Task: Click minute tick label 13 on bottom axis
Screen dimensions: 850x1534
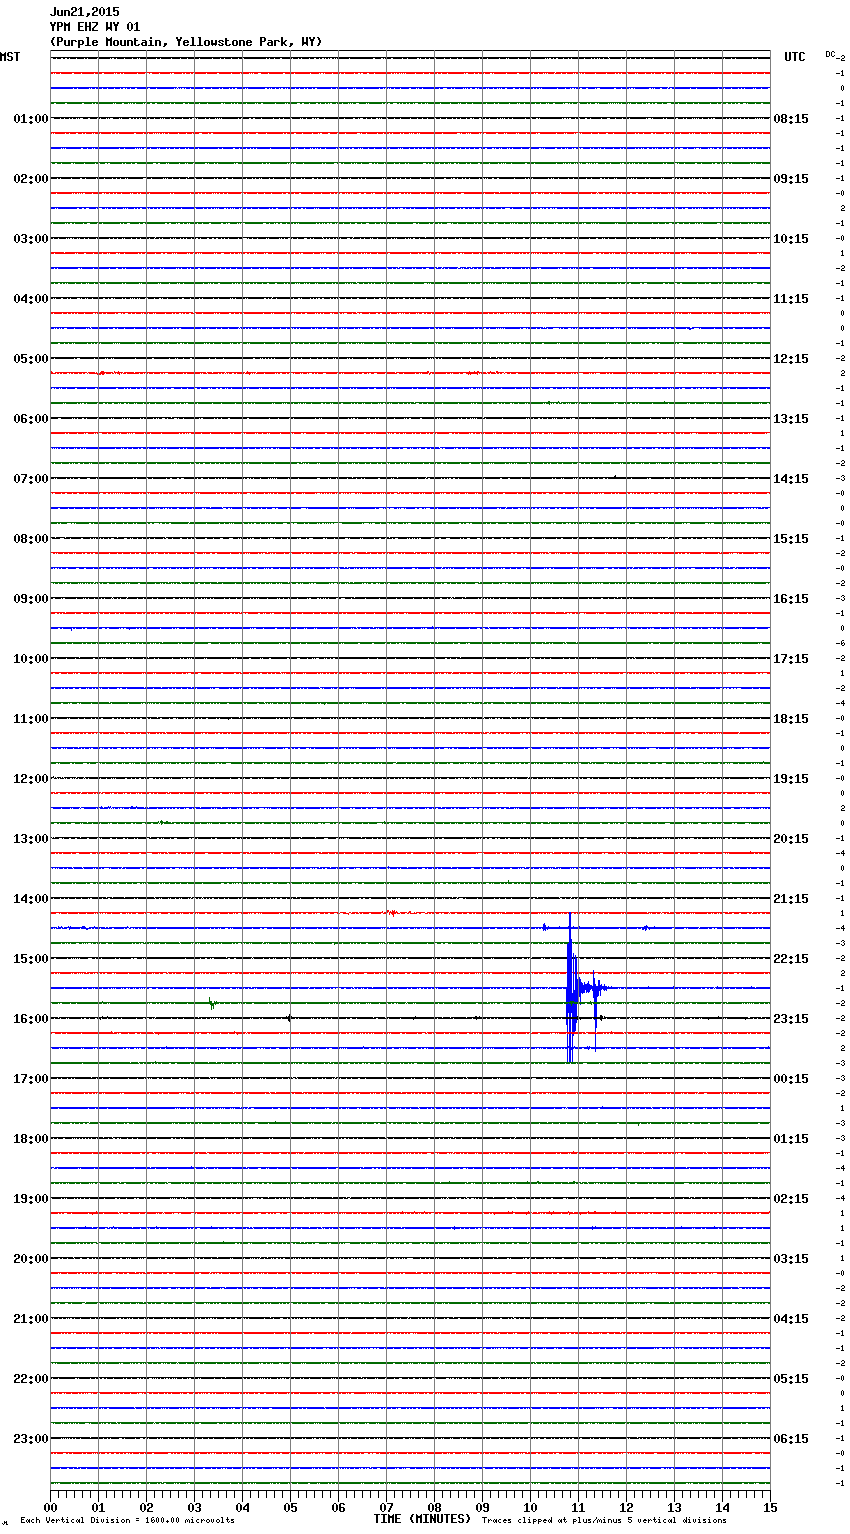Action: [674, 1507]
